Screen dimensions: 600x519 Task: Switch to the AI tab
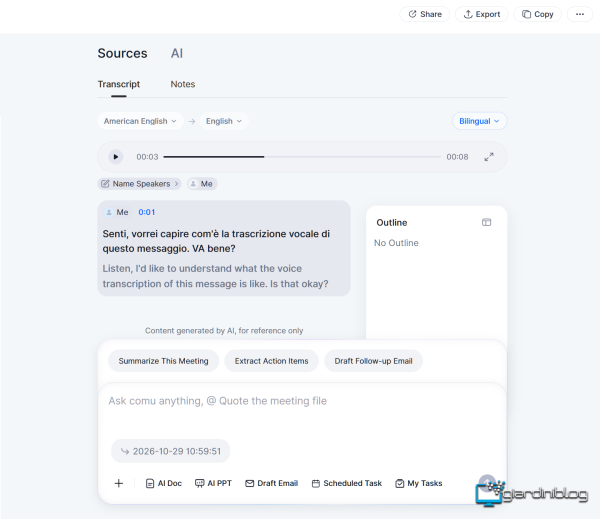tap(177, 53)
